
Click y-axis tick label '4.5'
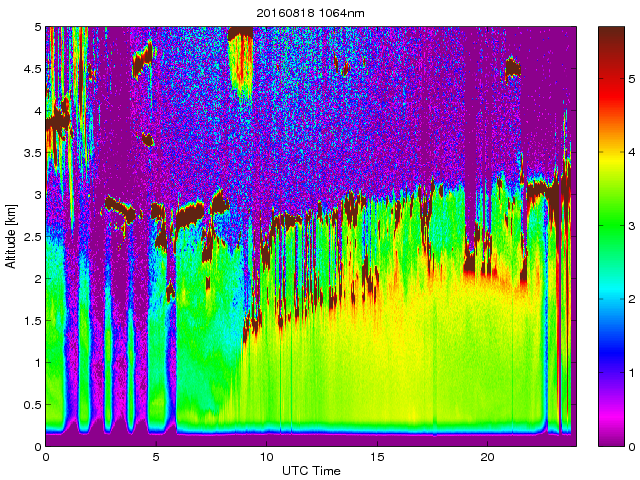pos(32,69)
